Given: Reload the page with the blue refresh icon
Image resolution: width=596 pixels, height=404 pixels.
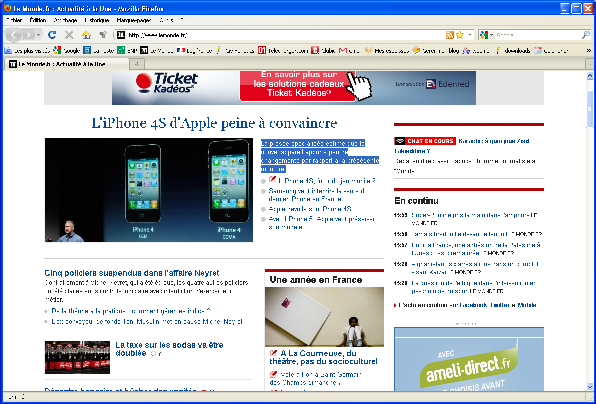Looking at the screenshot, I should tap(52, 35).
